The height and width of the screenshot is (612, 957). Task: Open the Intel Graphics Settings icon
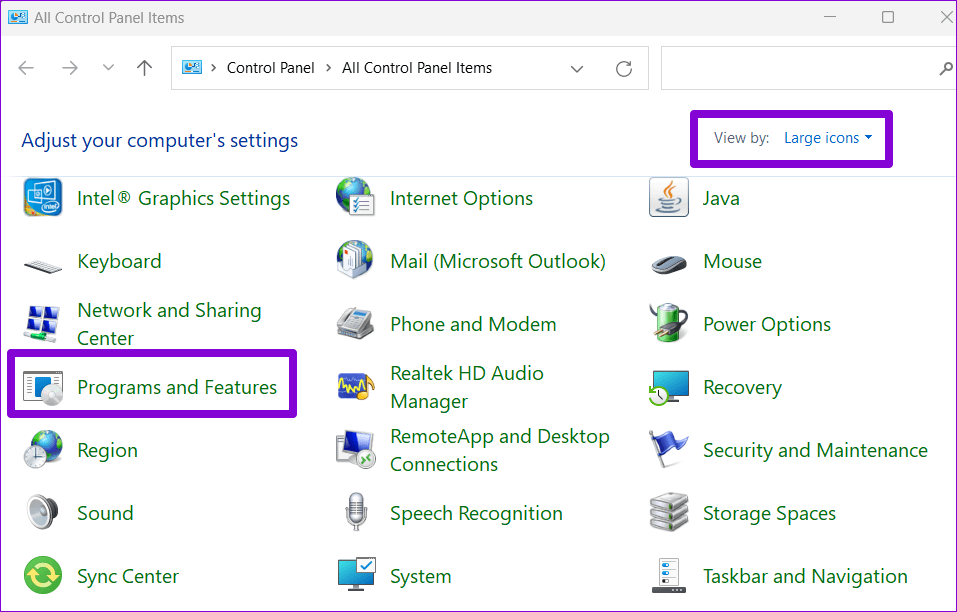tap(43, 198)
